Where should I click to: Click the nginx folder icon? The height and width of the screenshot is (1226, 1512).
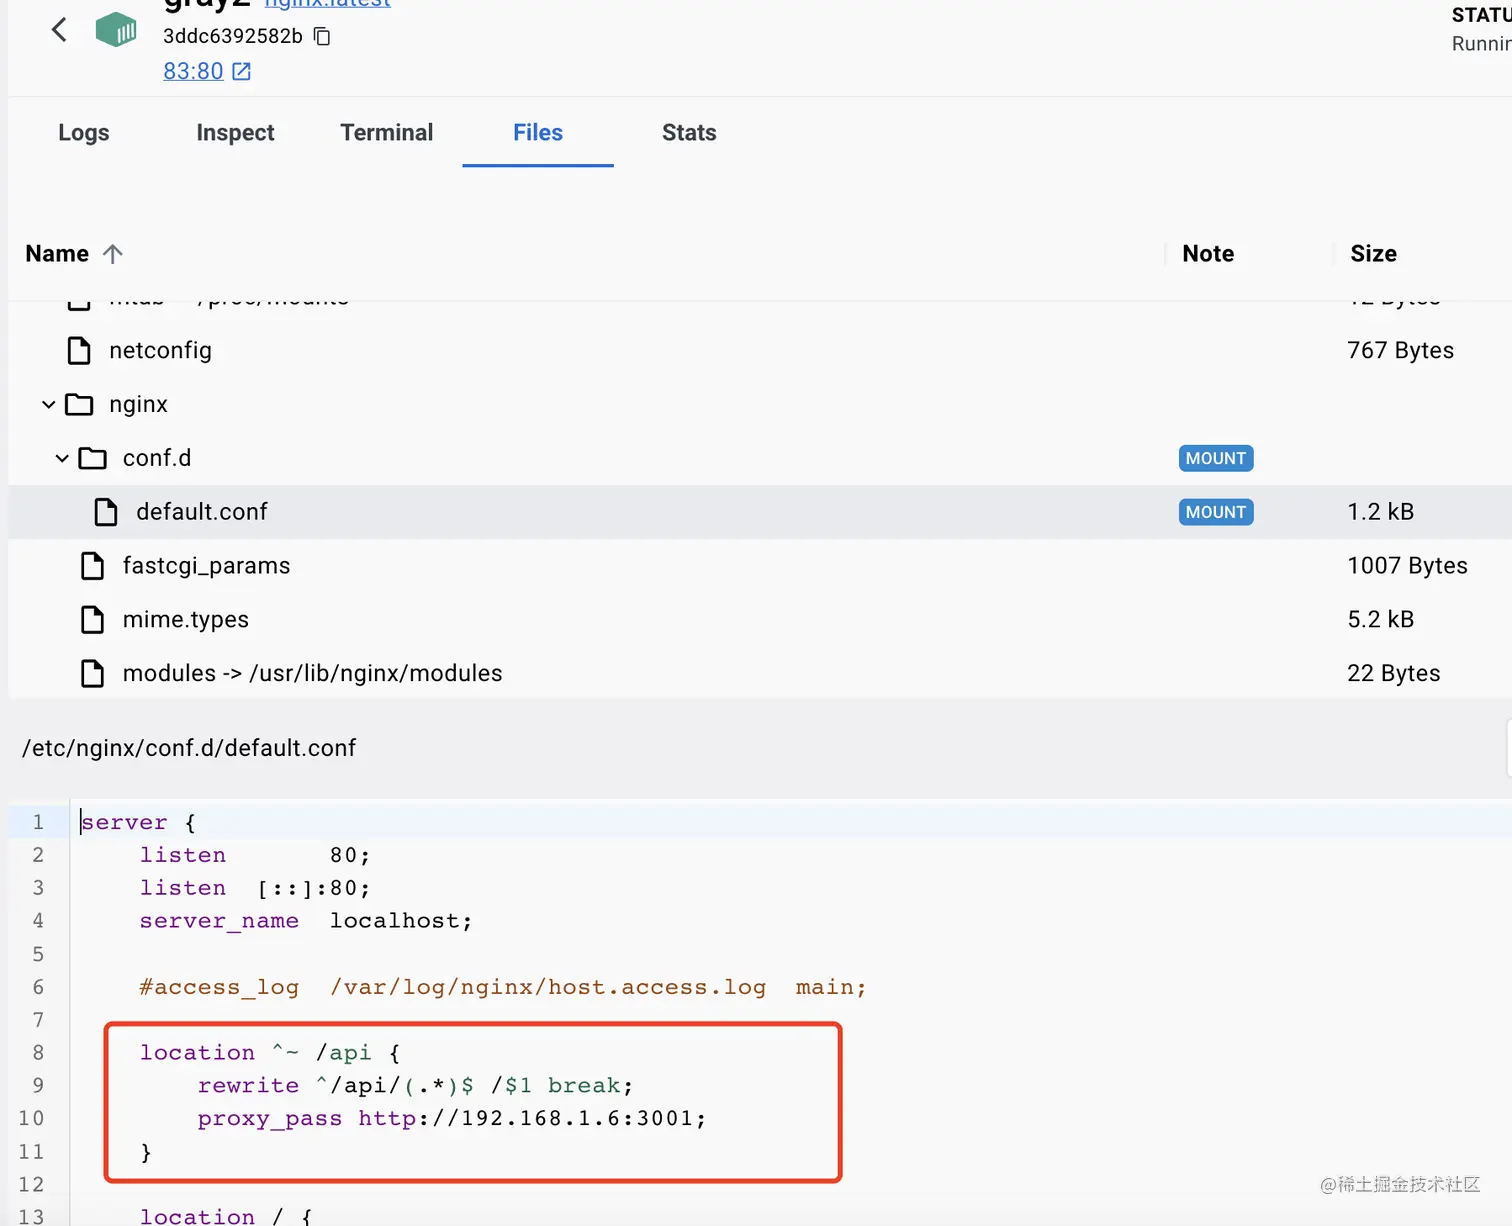click(x=79, y=405)
